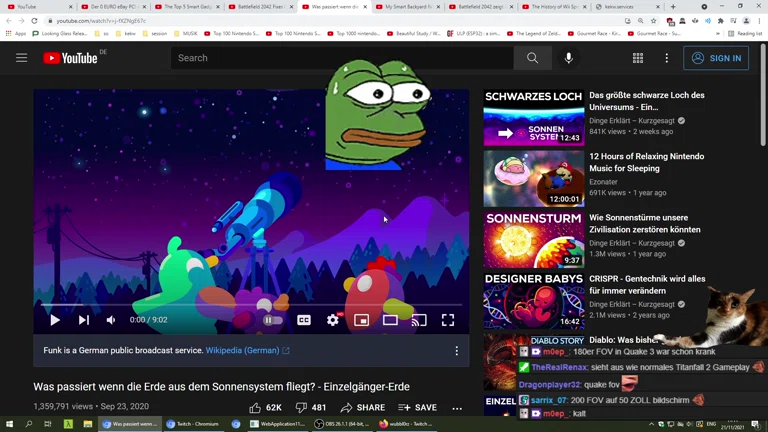Seek on the video progress bar
This screenshot has height=432, width=768.
tap(251, 305)
